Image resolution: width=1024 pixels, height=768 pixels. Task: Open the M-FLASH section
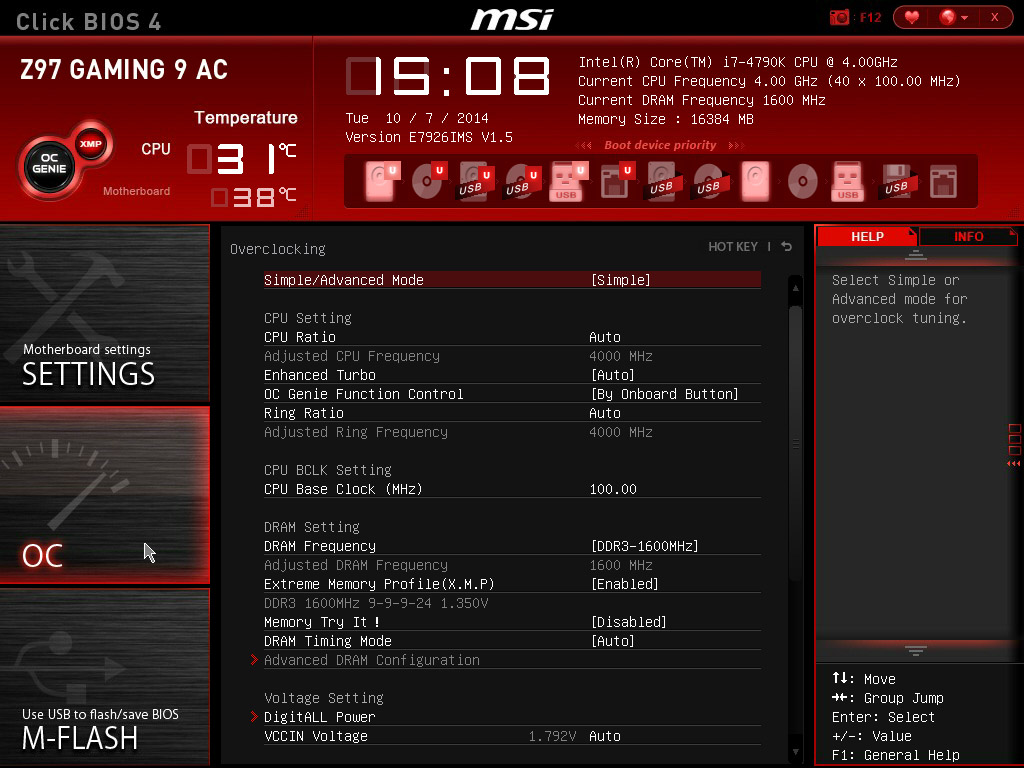pyautogui.click(x=105, y=678)
